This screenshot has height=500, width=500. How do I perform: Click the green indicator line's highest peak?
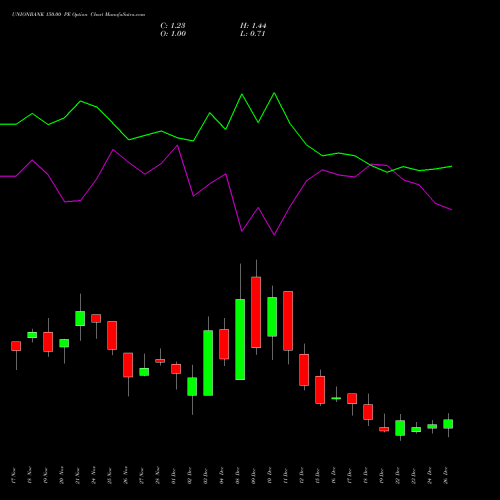click(274, 93)
